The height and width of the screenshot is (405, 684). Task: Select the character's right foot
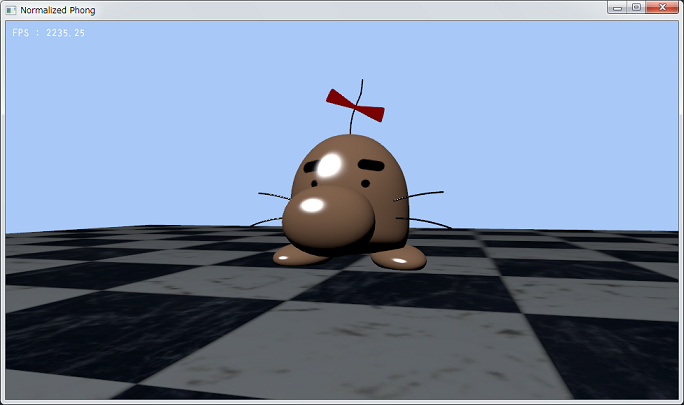[400, 260]
